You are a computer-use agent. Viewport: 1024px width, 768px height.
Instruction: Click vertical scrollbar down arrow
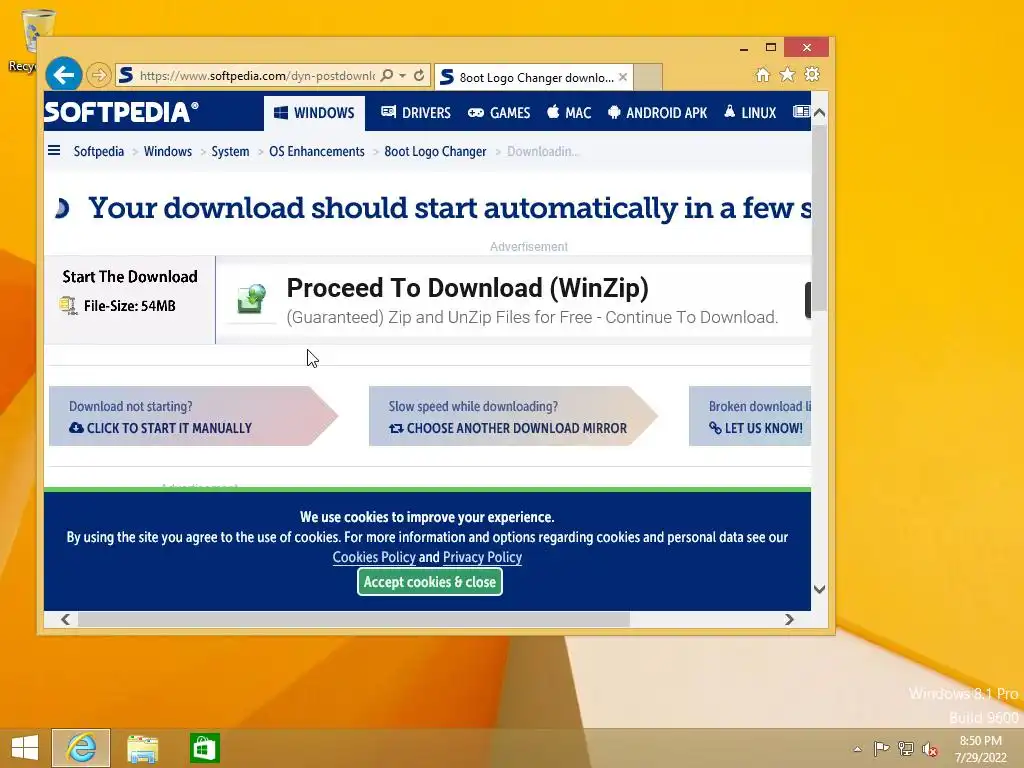click(819, 589)
